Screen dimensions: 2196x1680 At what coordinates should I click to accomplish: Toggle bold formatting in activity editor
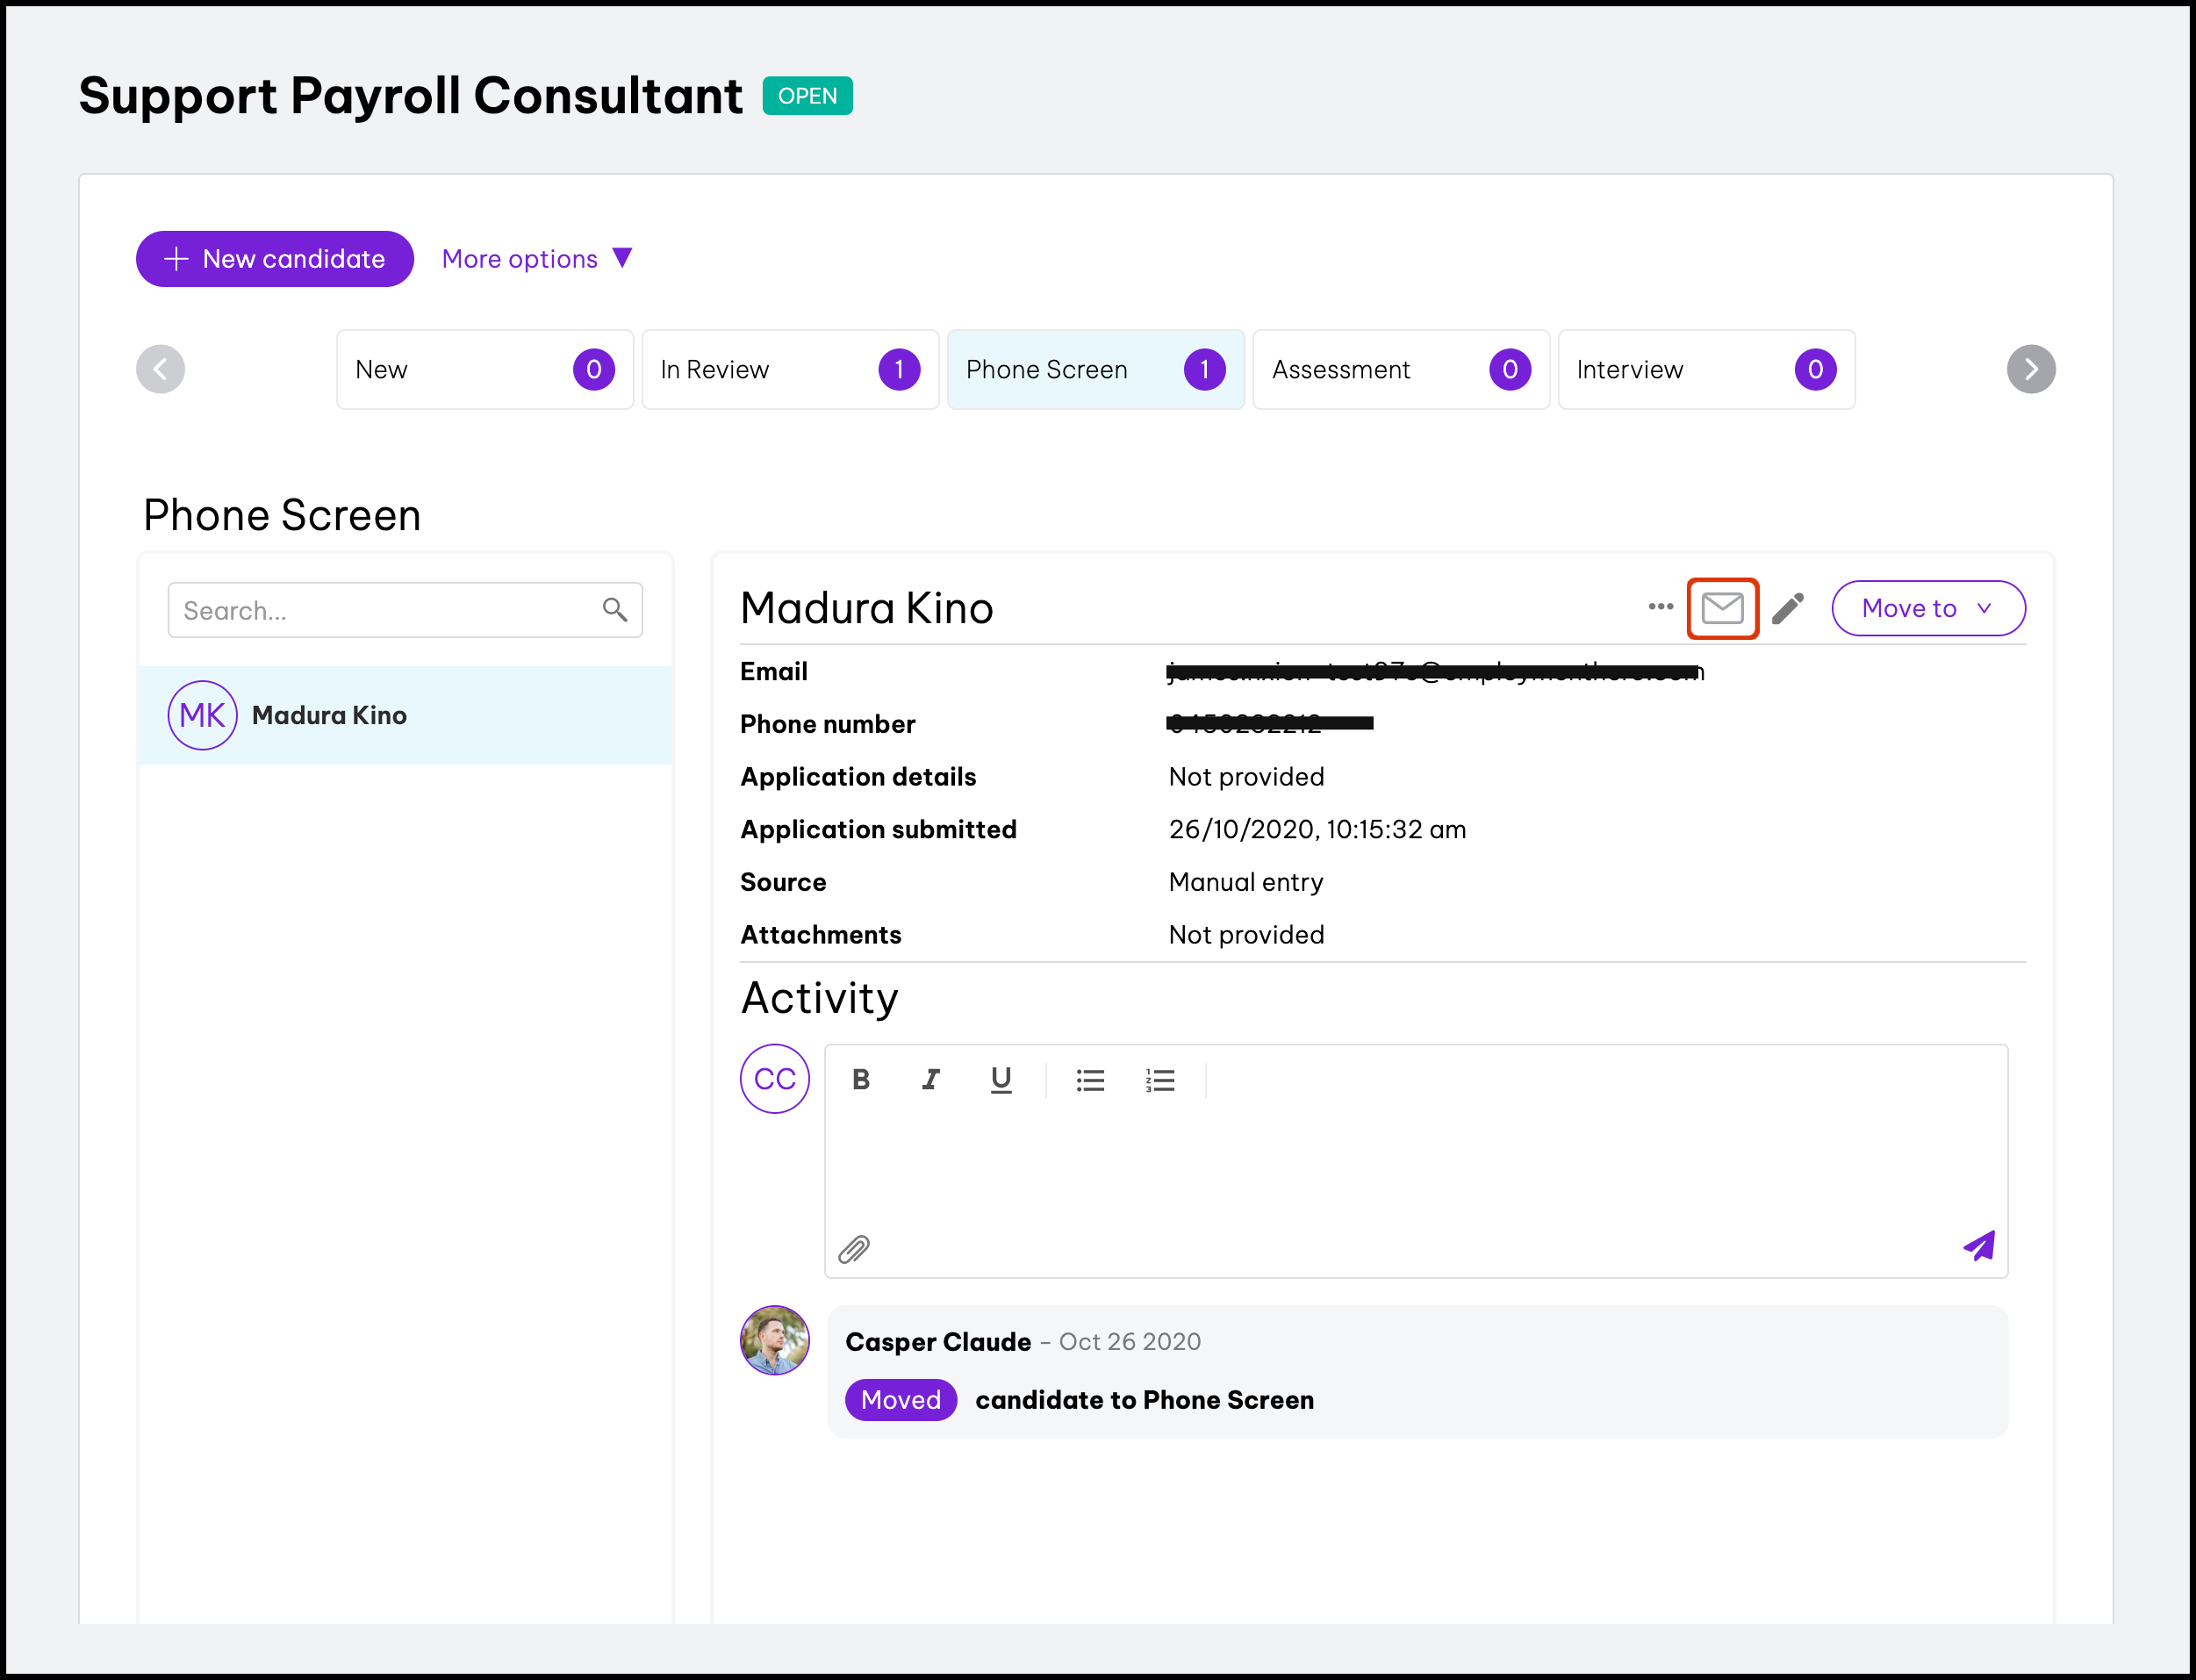861,1080
